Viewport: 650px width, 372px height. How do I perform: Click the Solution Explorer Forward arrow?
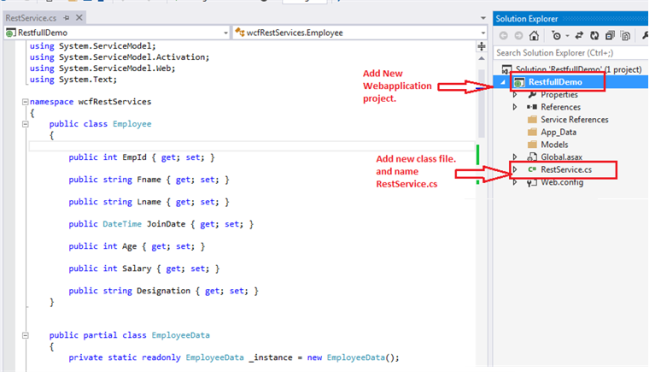pyautogui.click(x=519, y=36)
